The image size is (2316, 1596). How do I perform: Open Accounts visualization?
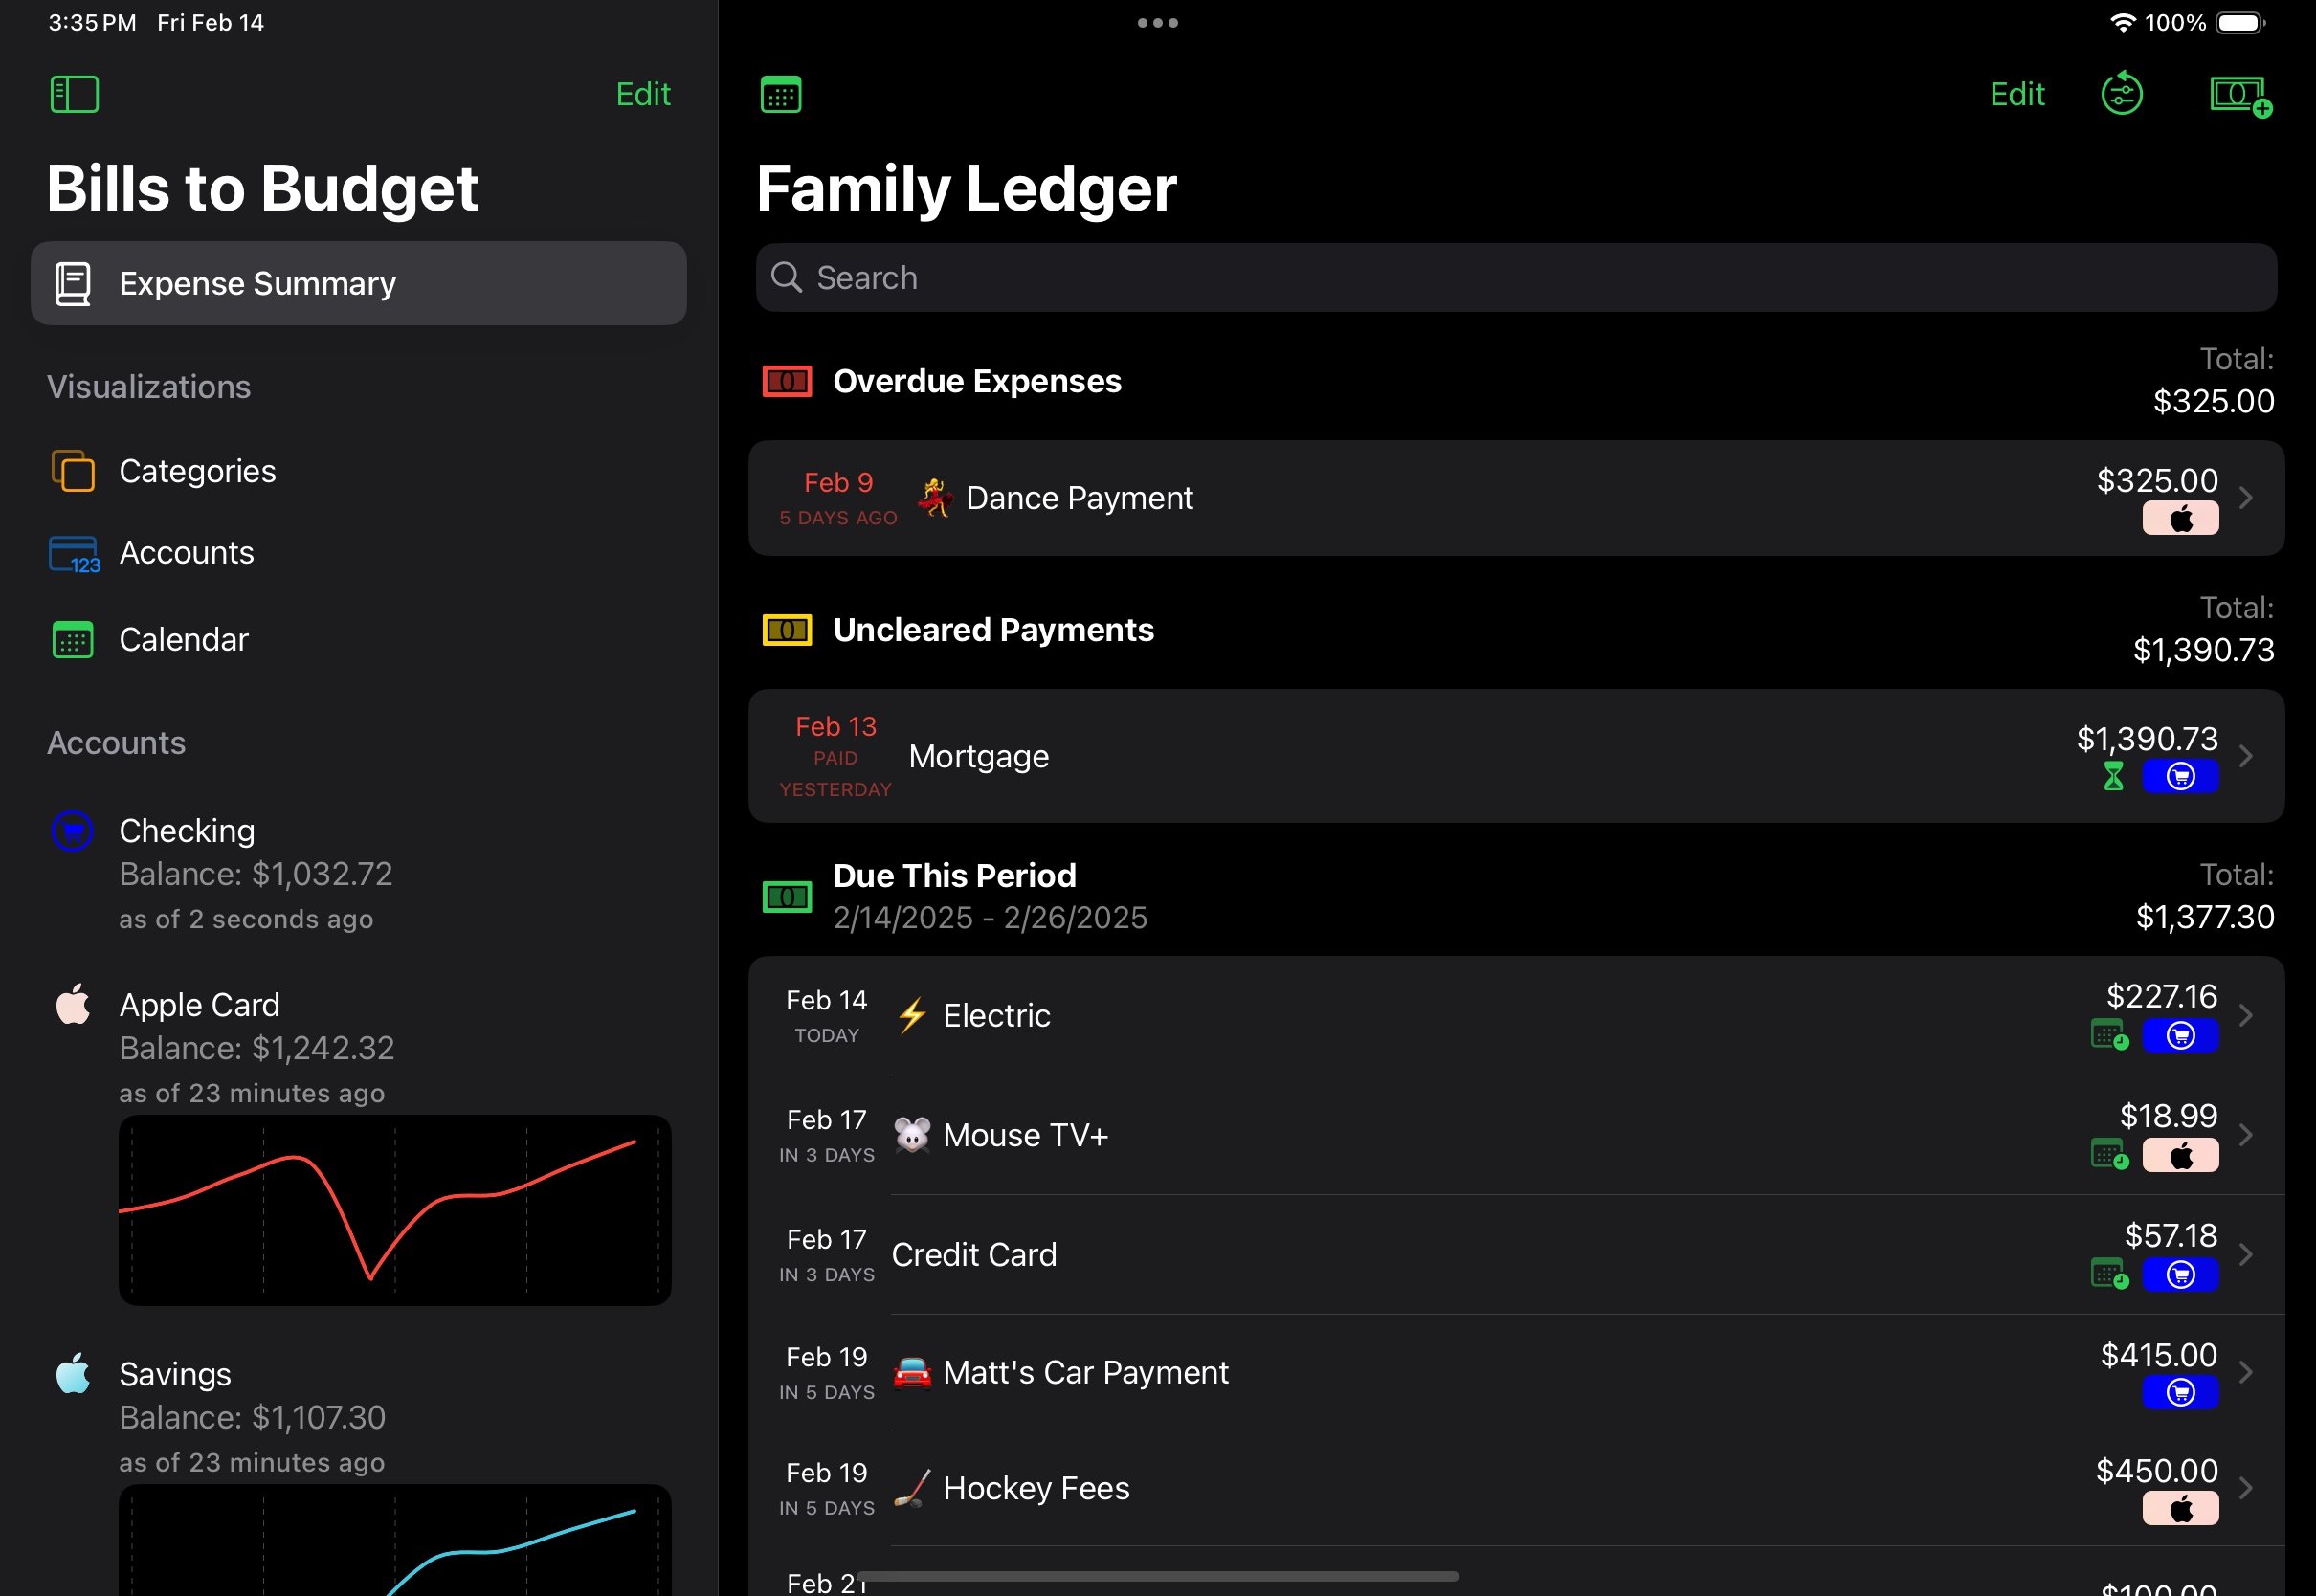(186, 553)
